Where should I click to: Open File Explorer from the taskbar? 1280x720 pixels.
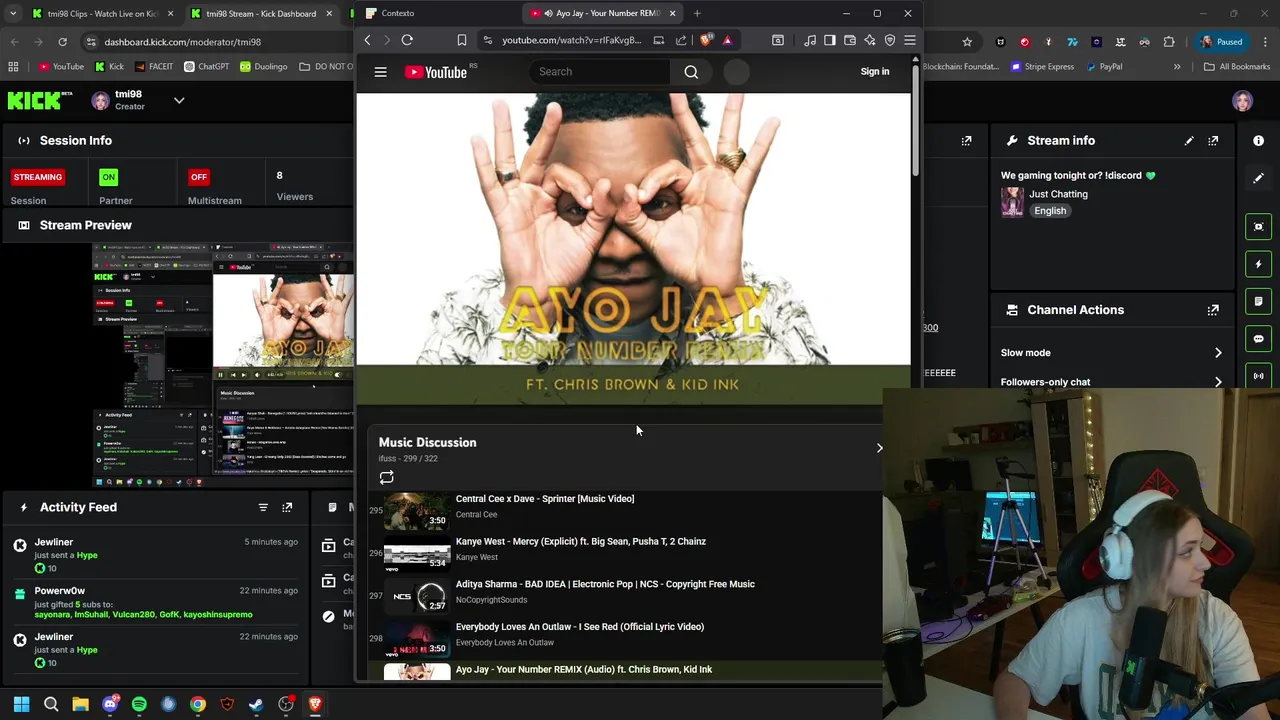(x=80, y=704)
